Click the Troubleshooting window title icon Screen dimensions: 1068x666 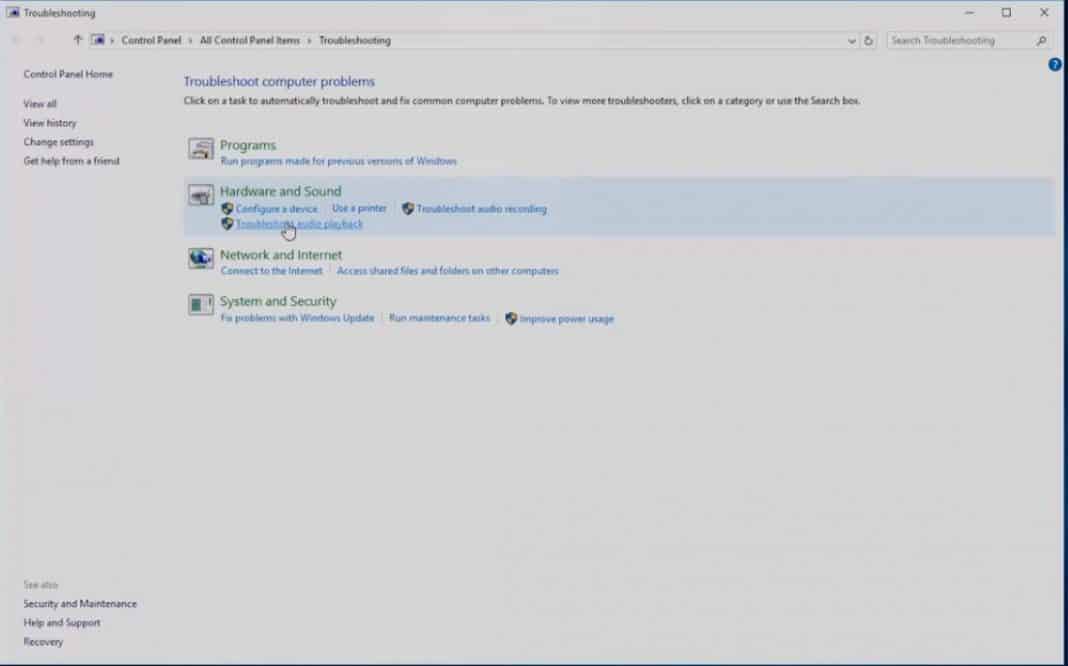(x=13, y=13)
